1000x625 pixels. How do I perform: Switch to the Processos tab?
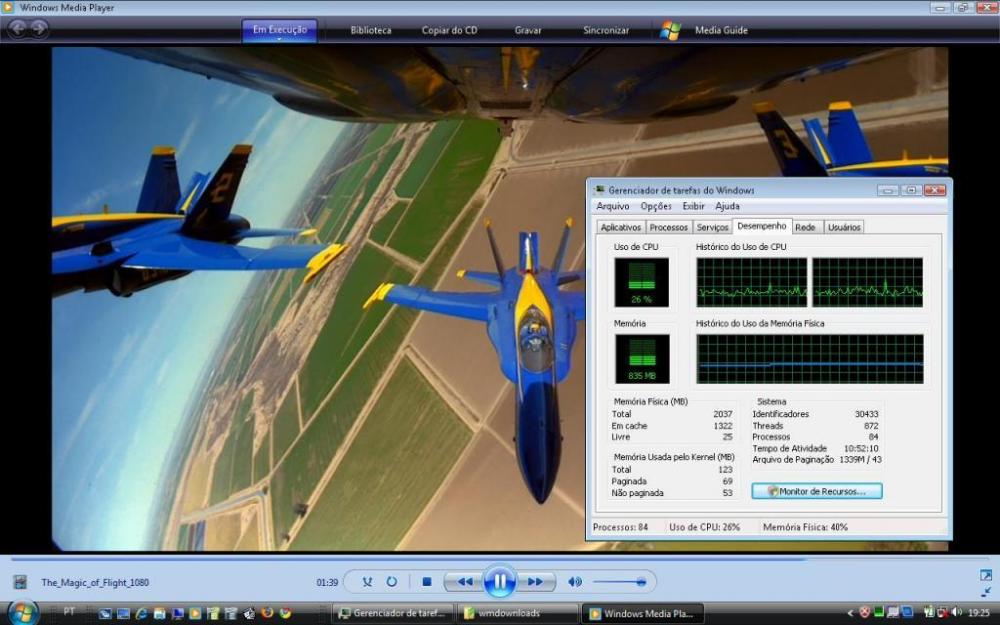668,227
